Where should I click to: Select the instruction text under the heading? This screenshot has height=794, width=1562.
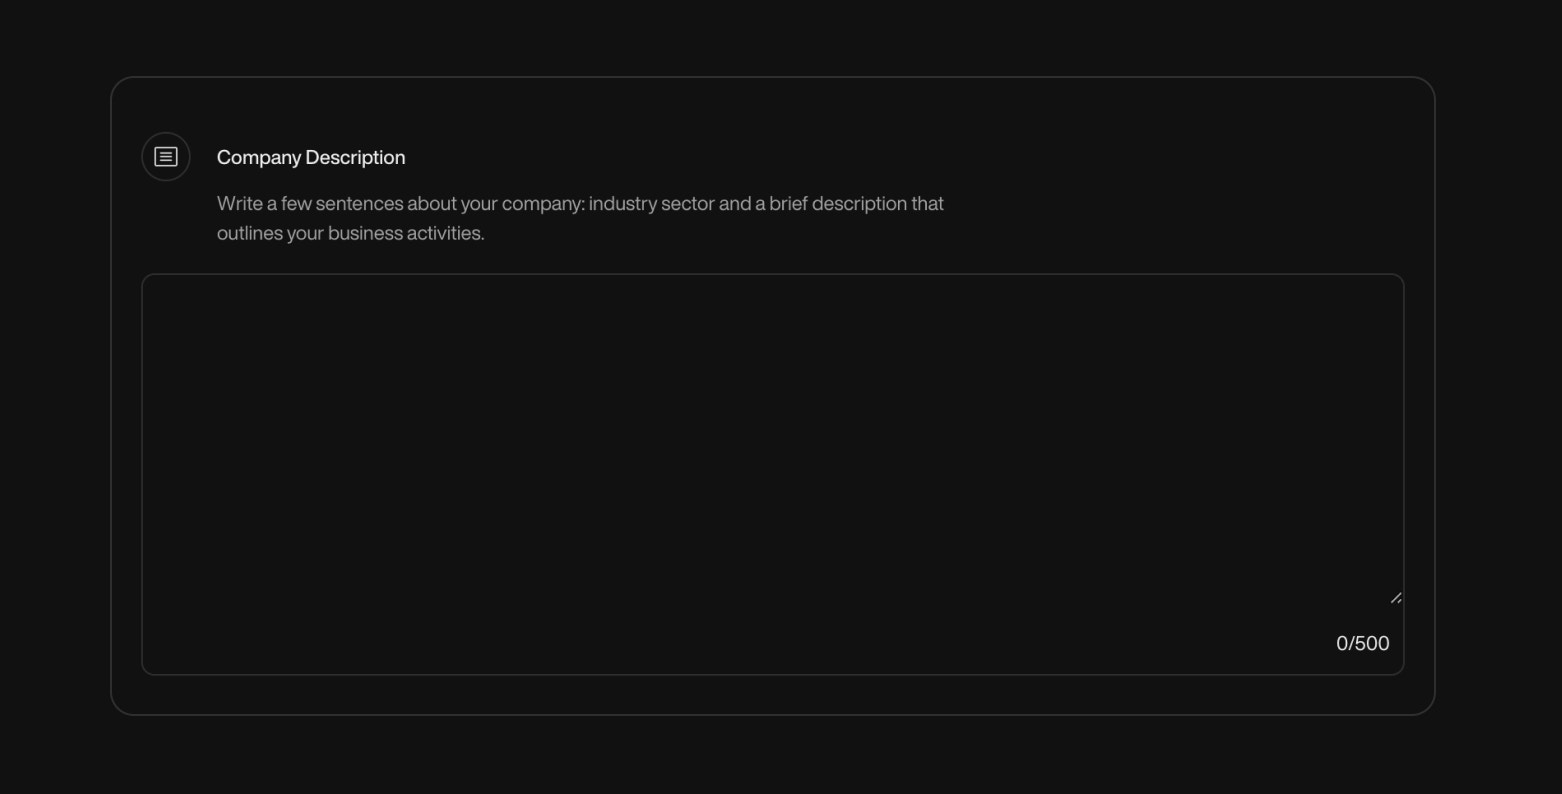click(x=580, y=217)
